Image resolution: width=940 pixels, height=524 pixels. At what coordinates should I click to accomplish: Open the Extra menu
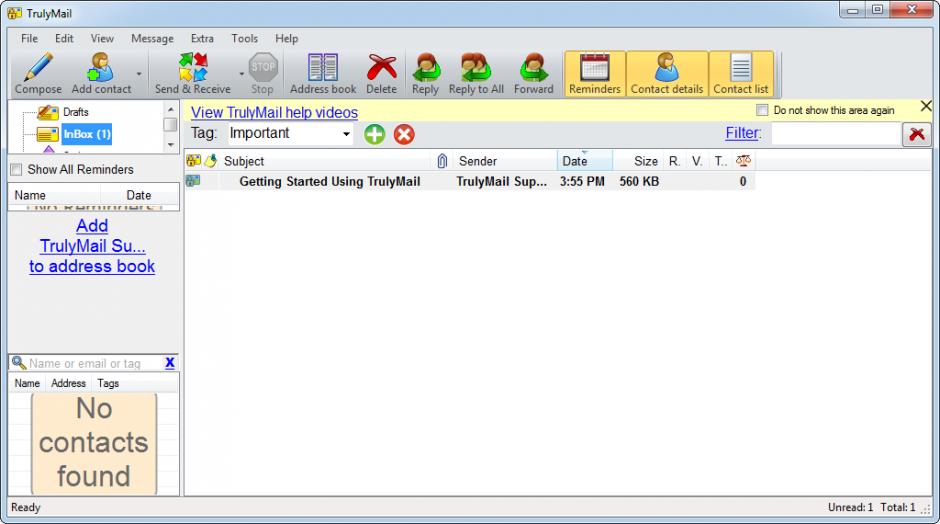click(x=202, y=38)
